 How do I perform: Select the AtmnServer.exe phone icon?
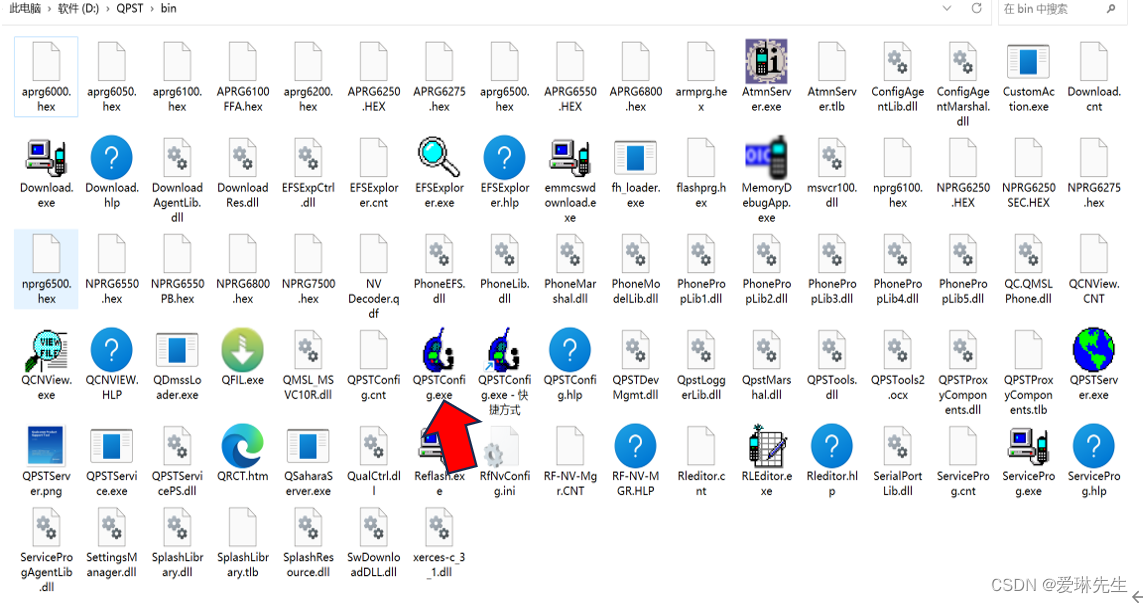click(x=766, y=61)
